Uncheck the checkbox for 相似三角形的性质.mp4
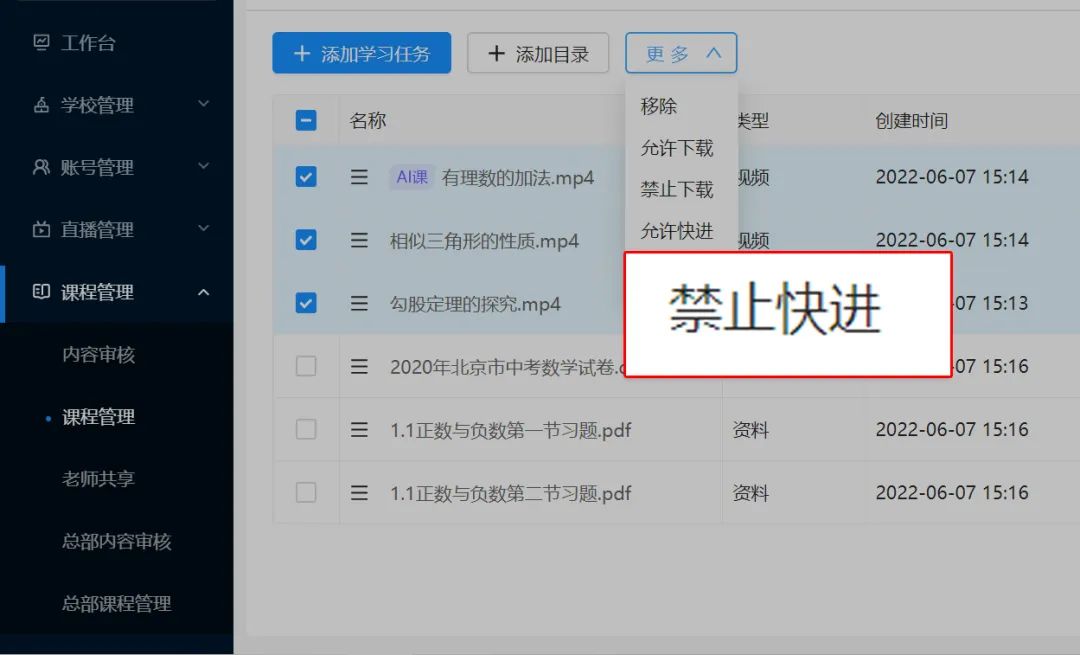The width and height of the screenshot is (1080, 655). (x=306, y=240)
